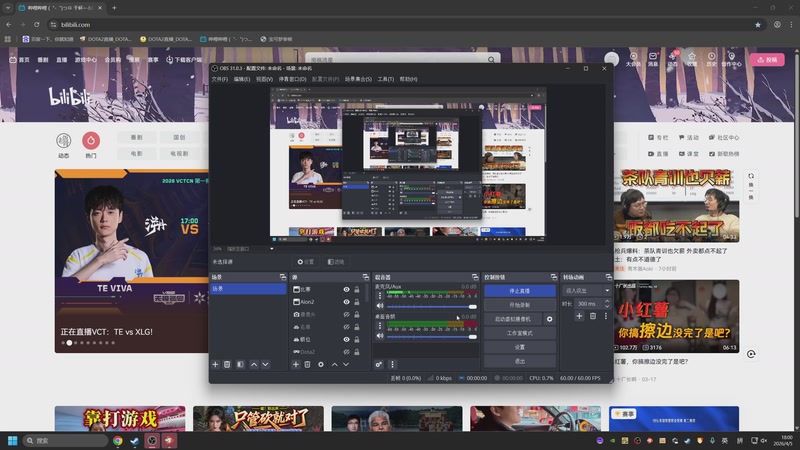This screenshot has height=450, width=800.
Task: Mute the 桌面音频 speaker icon
Action: tap(380, 336)
